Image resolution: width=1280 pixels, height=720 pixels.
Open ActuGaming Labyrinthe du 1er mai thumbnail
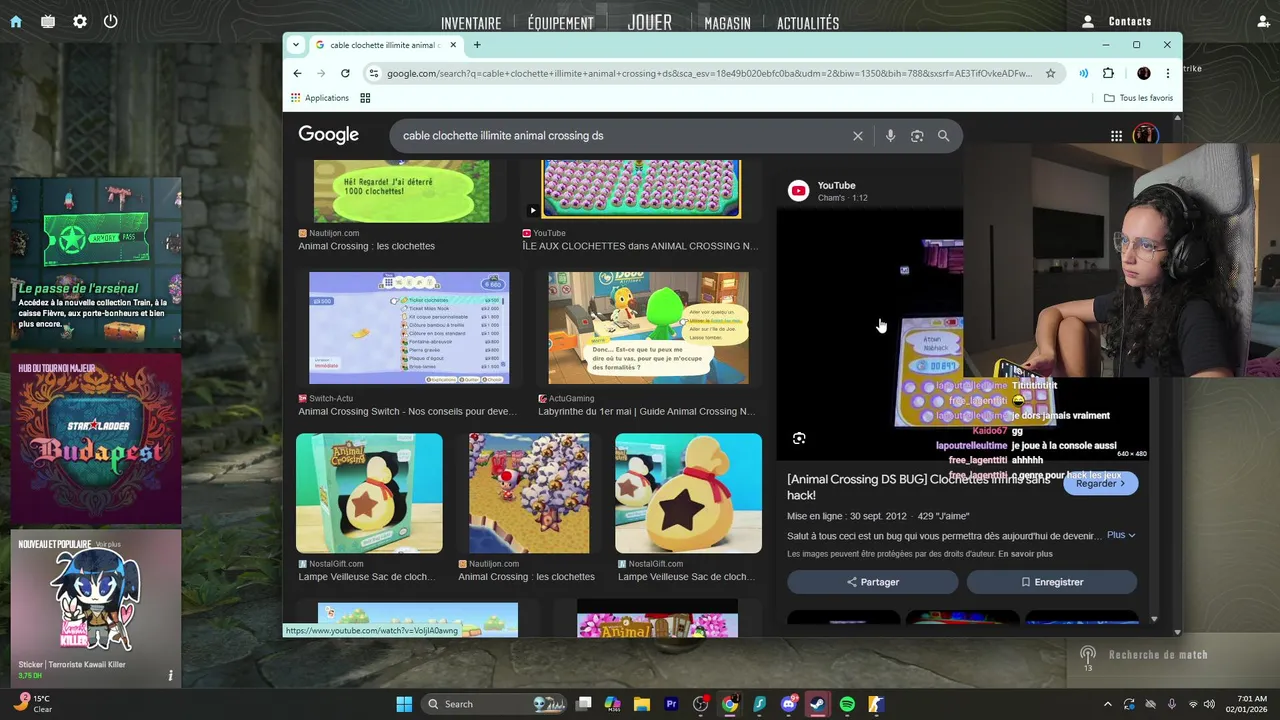(x=648, y=328)
